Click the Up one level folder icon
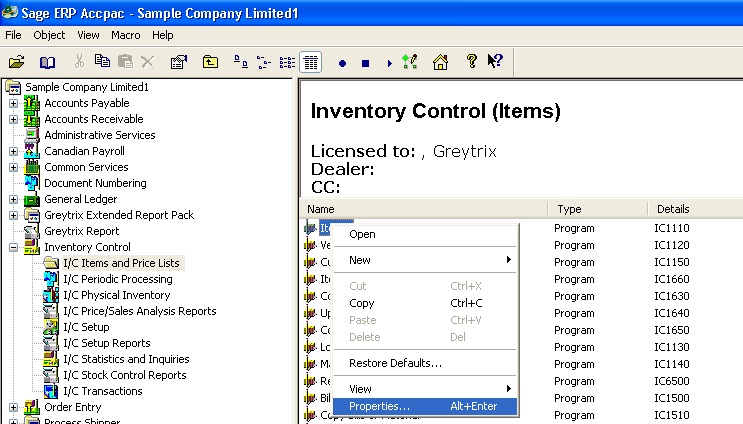 (210, 62)
